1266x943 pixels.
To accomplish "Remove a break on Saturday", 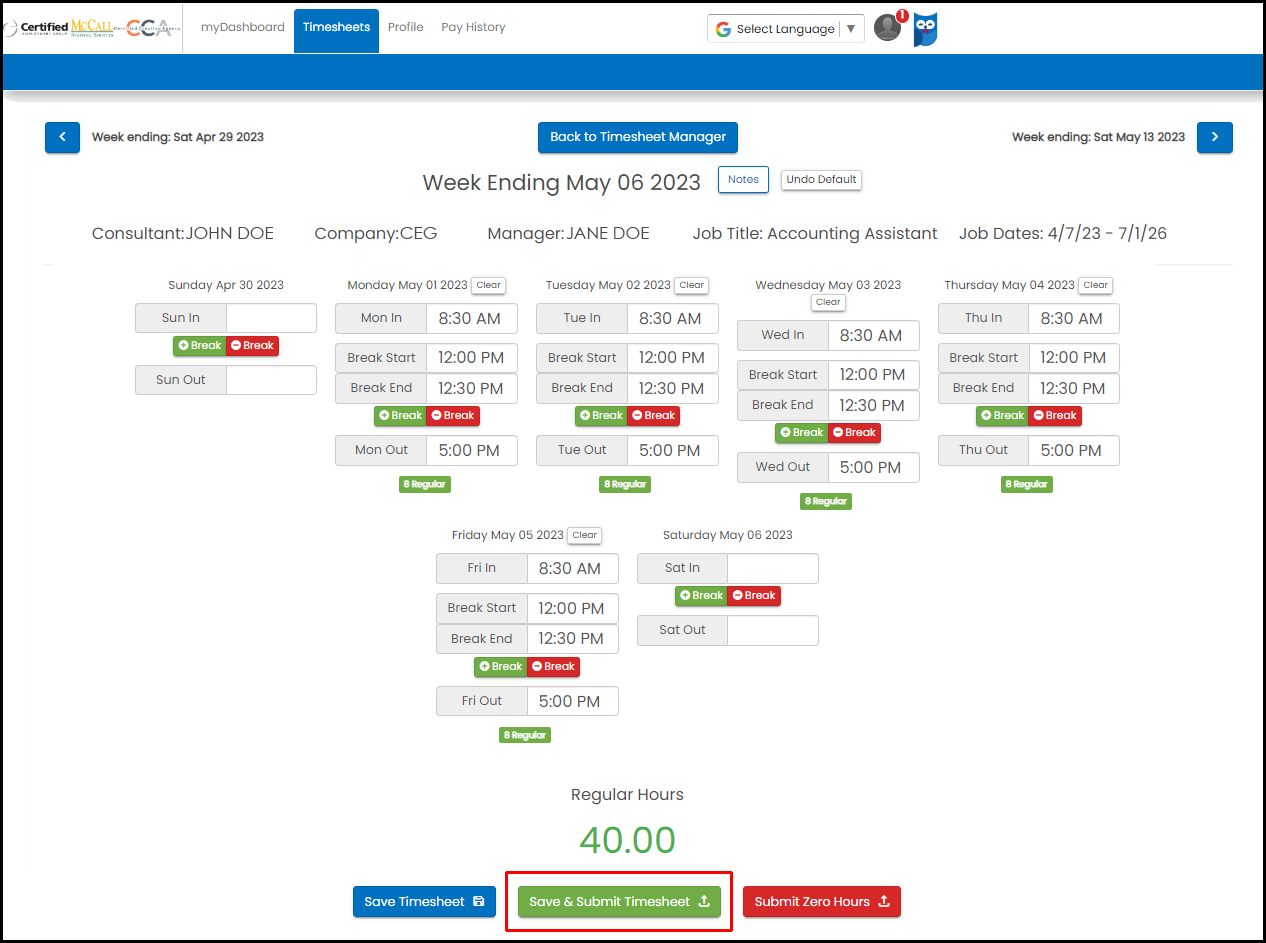I will click(755, 596).
